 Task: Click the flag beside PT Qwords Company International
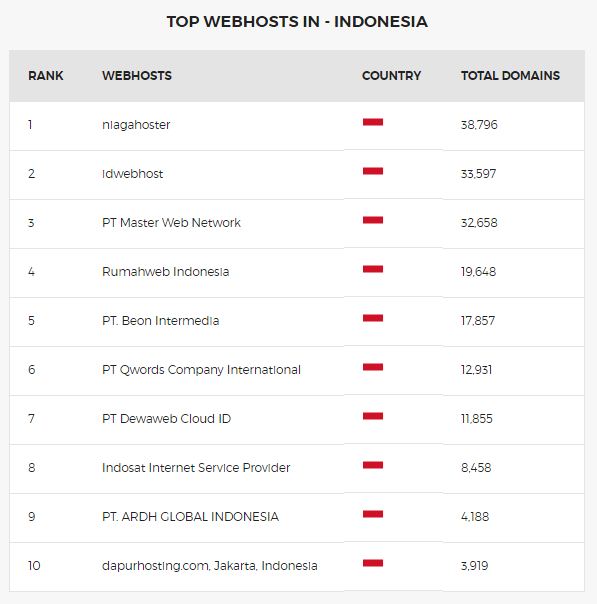point(372,369)
